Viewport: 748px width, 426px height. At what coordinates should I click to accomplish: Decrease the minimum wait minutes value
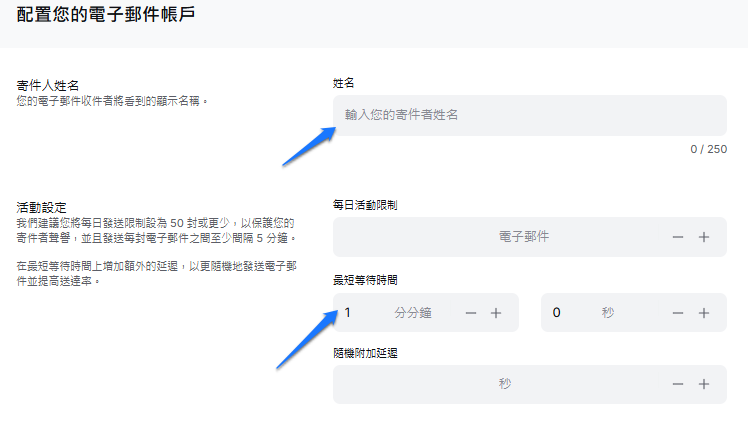pyautogui.click(x=471, y=313)
